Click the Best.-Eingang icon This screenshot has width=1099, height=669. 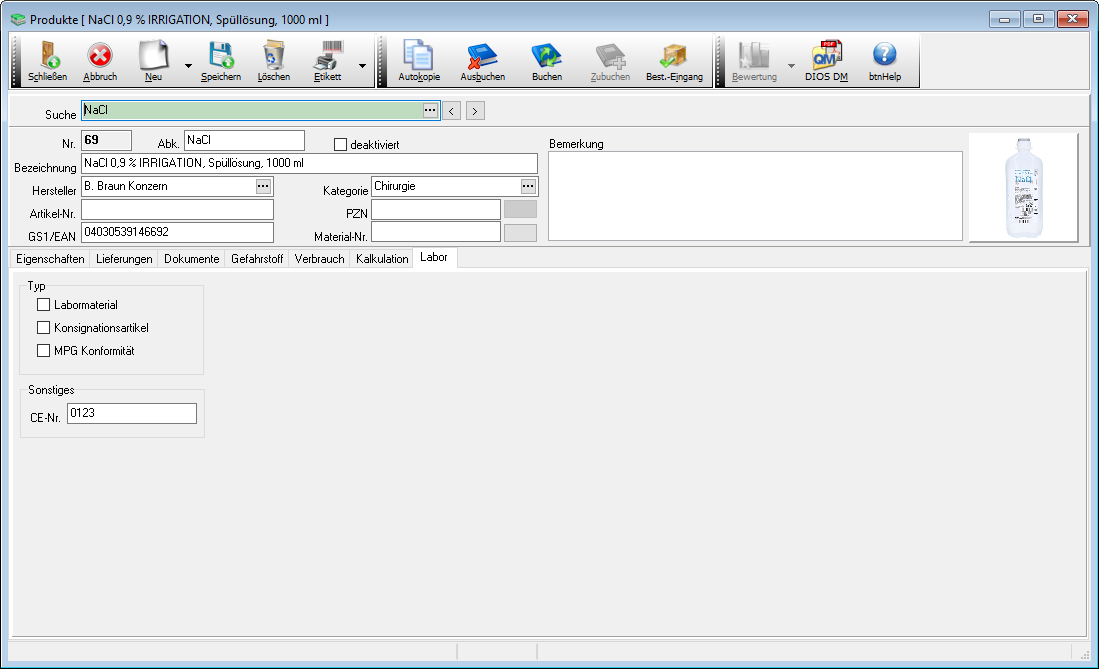tap(674, 59)
